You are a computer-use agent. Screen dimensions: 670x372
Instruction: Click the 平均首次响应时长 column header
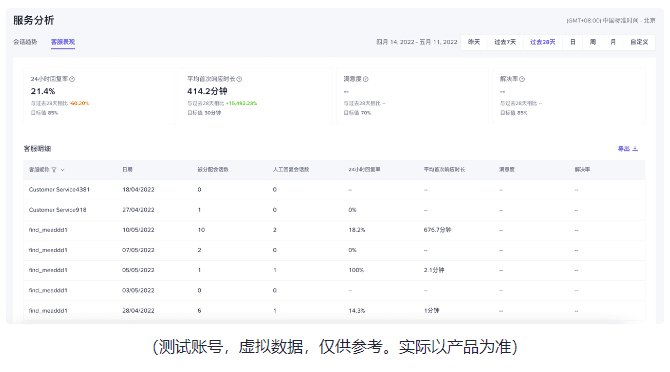click(444, 170)
